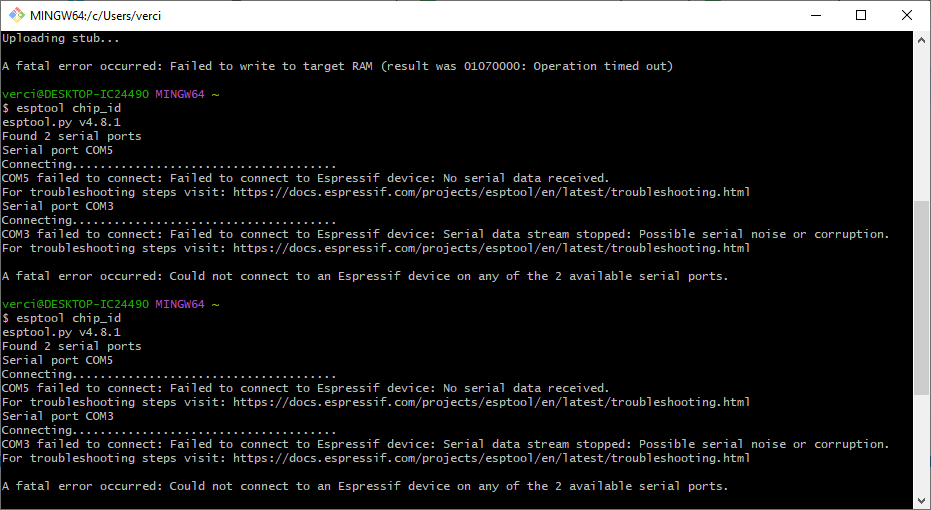This screenshot has width=931, height=510.
Task: Click the 'Failed to write to target RAM' error line
Action: pyautogui.click(x=337, y=66)
